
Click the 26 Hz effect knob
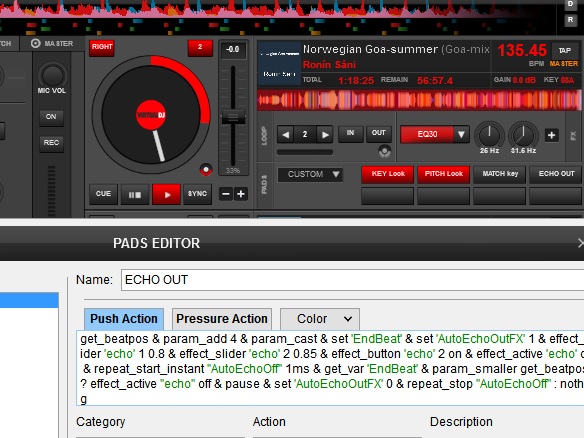[x=489, y=135]
